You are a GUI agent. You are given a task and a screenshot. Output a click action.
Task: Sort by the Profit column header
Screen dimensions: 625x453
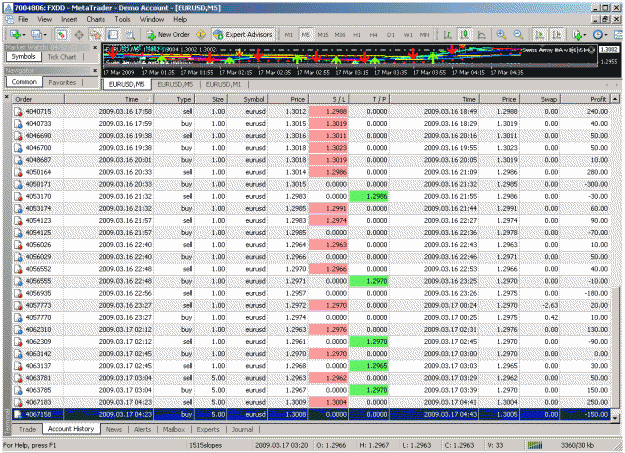(585, 99)
